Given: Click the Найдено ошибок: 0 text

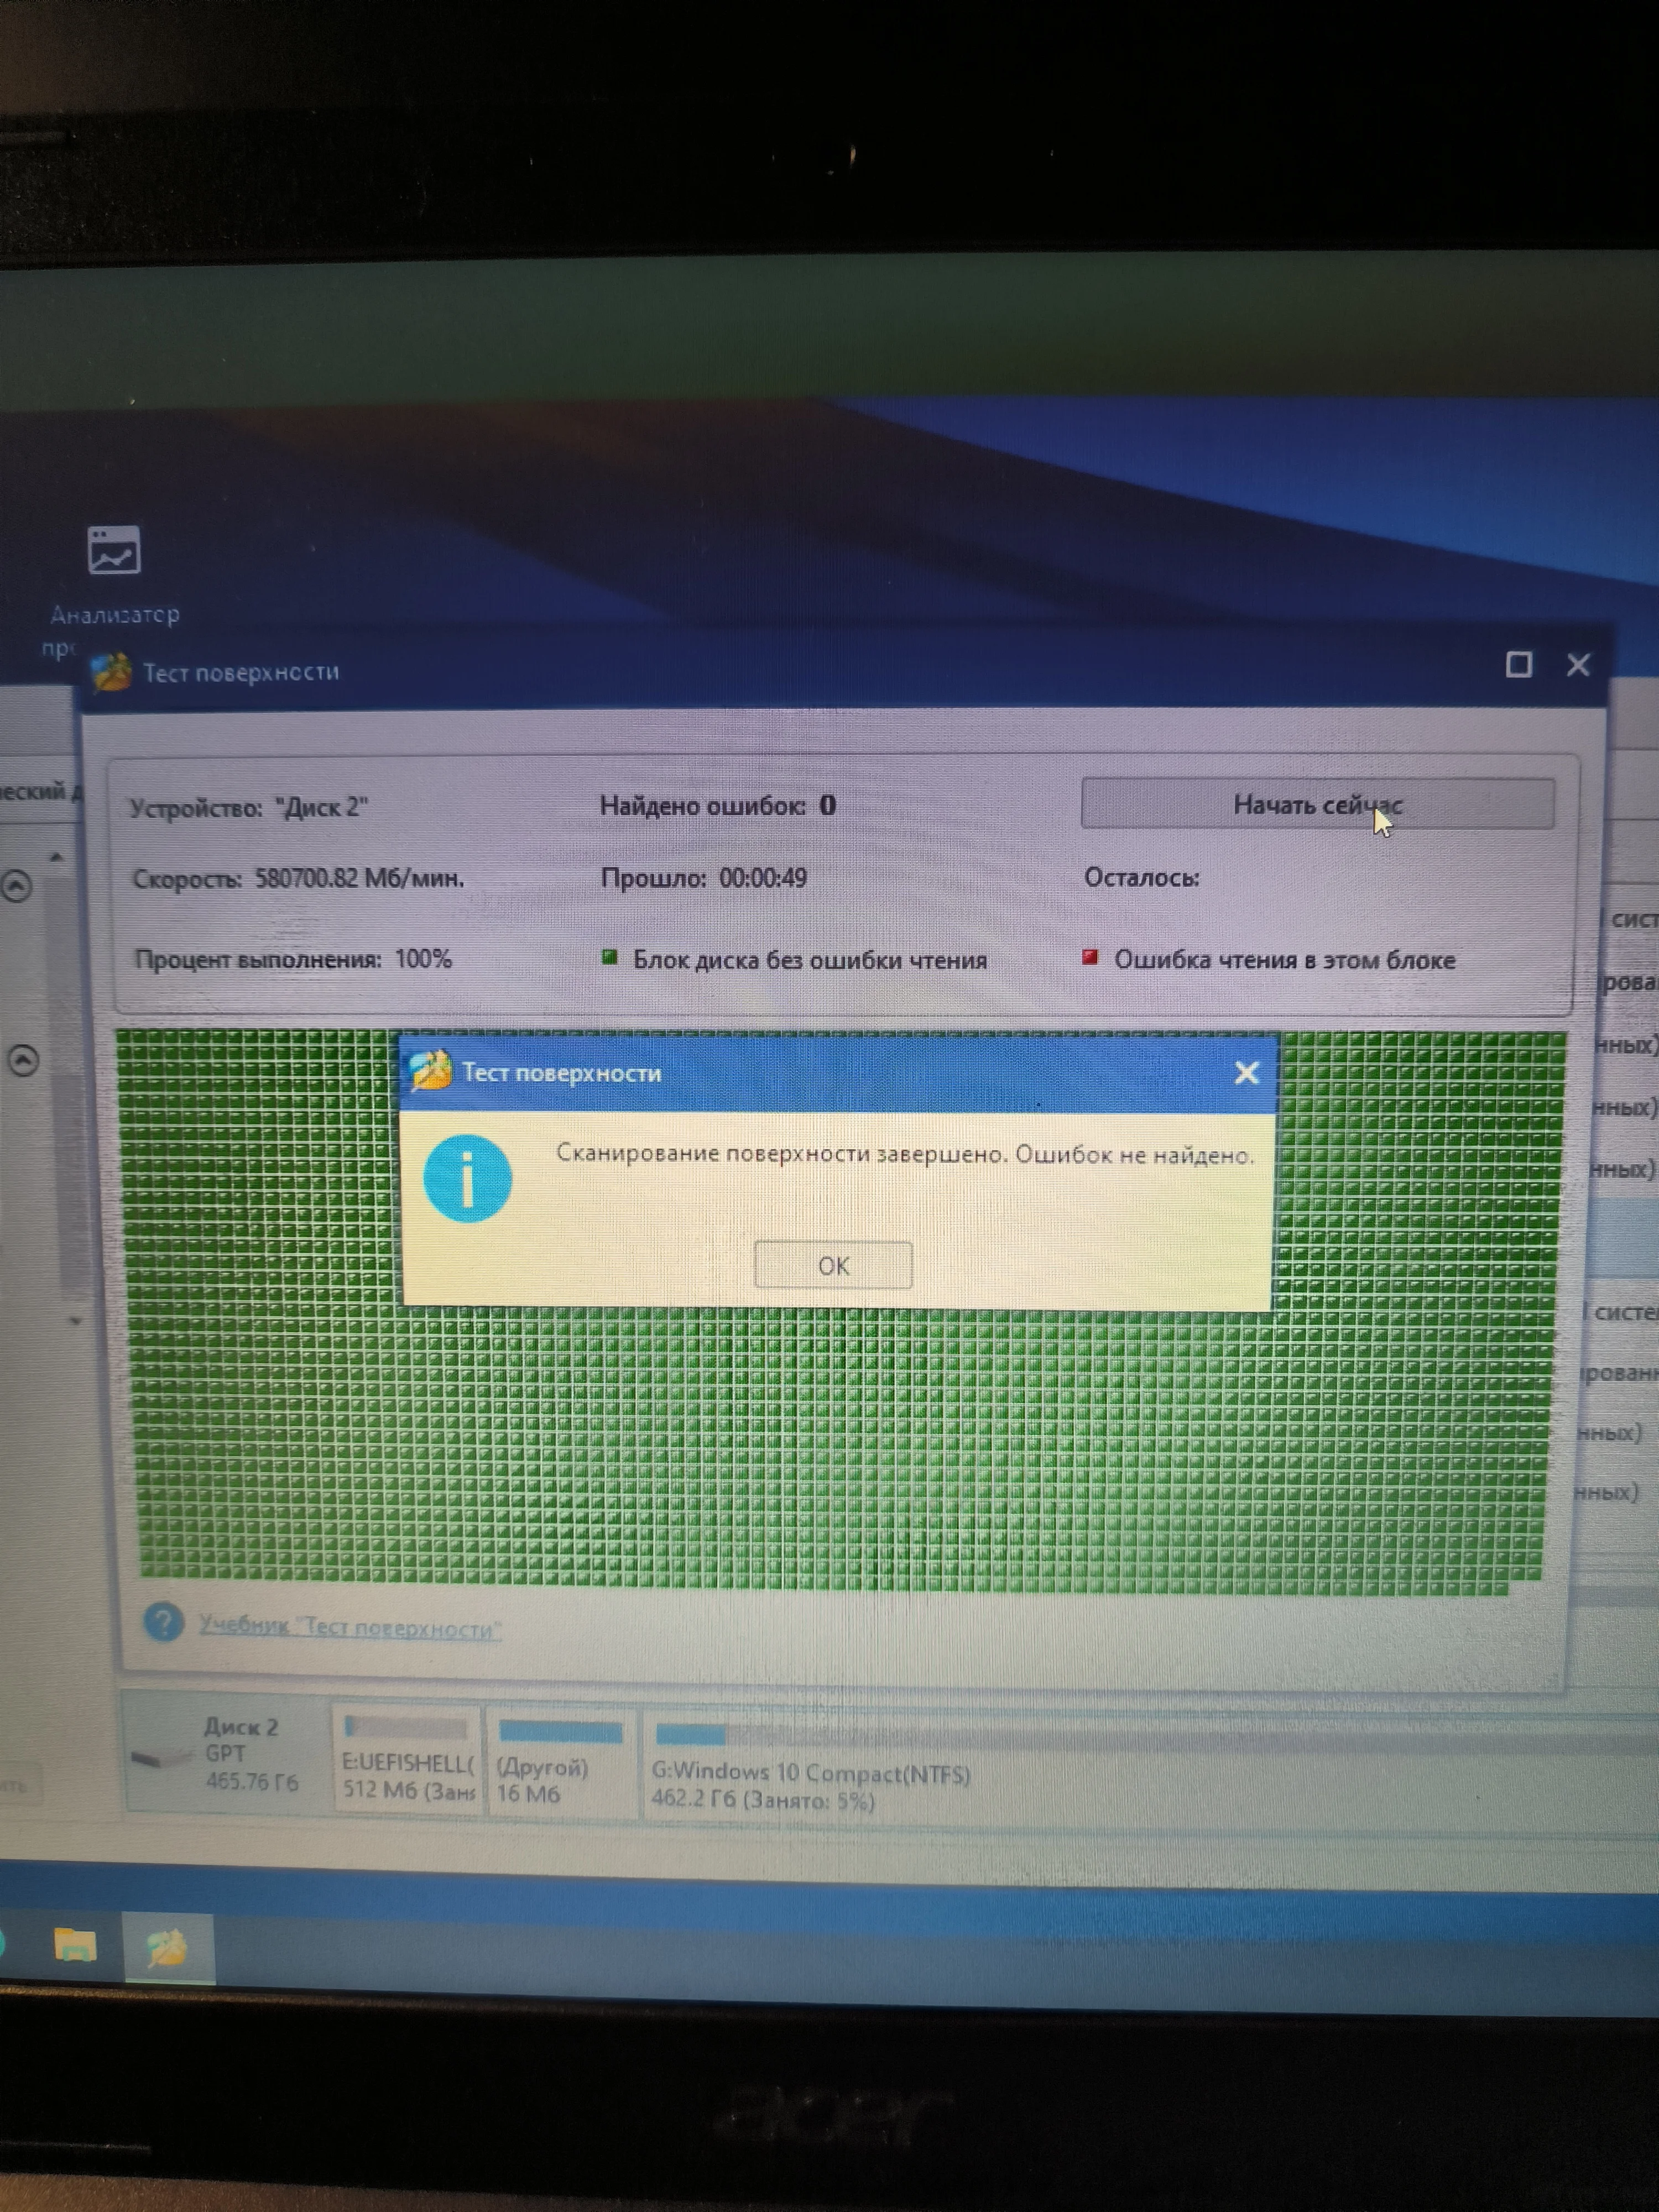Looking at the screenshot, I should click(718, 805).
